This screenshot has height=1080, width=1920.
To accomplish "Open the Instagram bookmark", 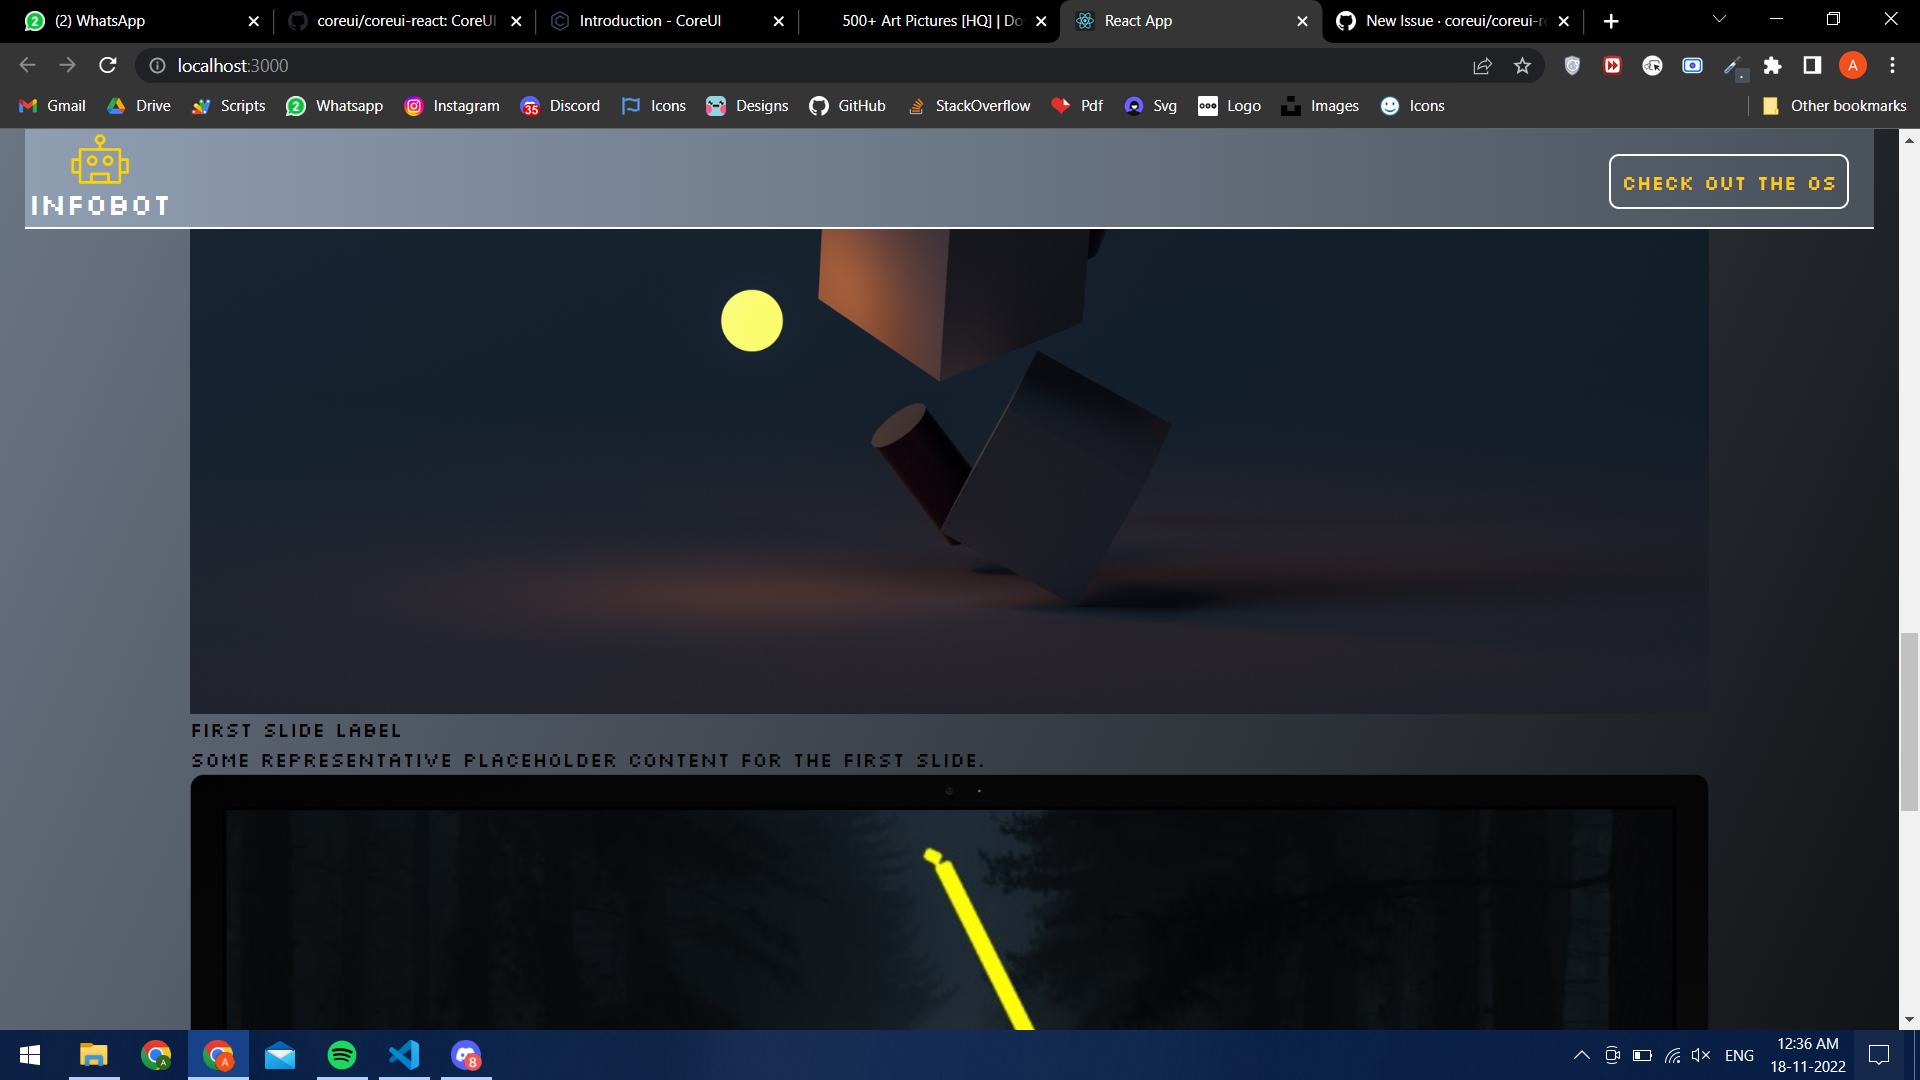I will pos(452,105).
